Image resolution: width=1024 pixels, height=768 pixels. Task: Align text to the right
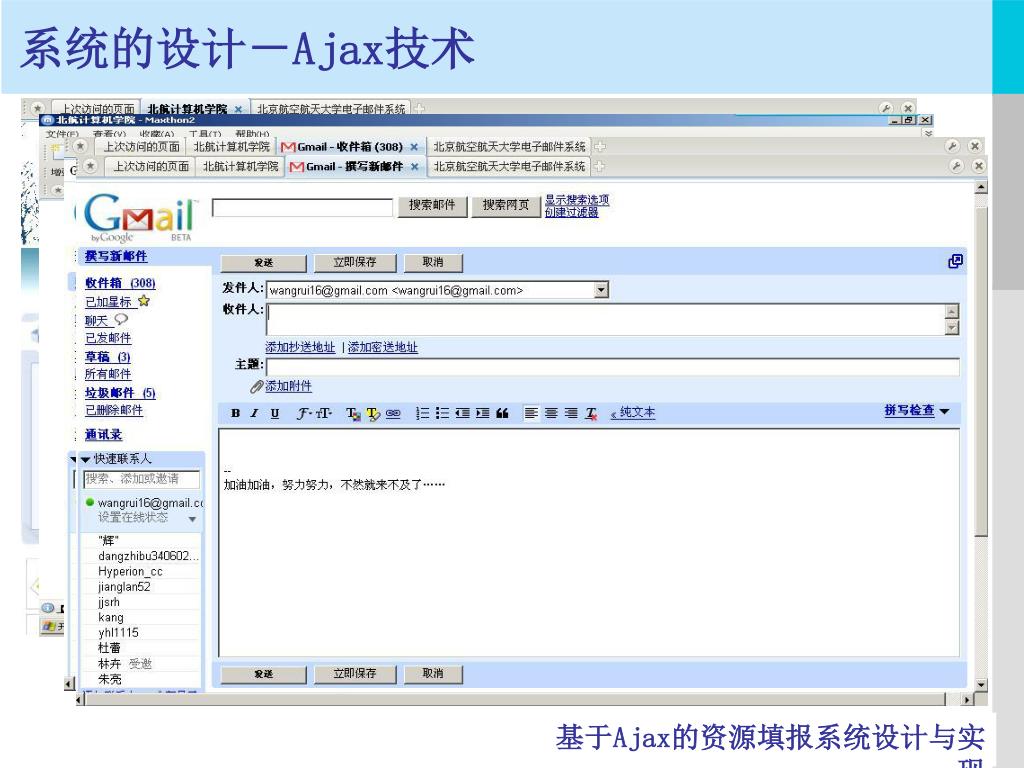[571, 413]
